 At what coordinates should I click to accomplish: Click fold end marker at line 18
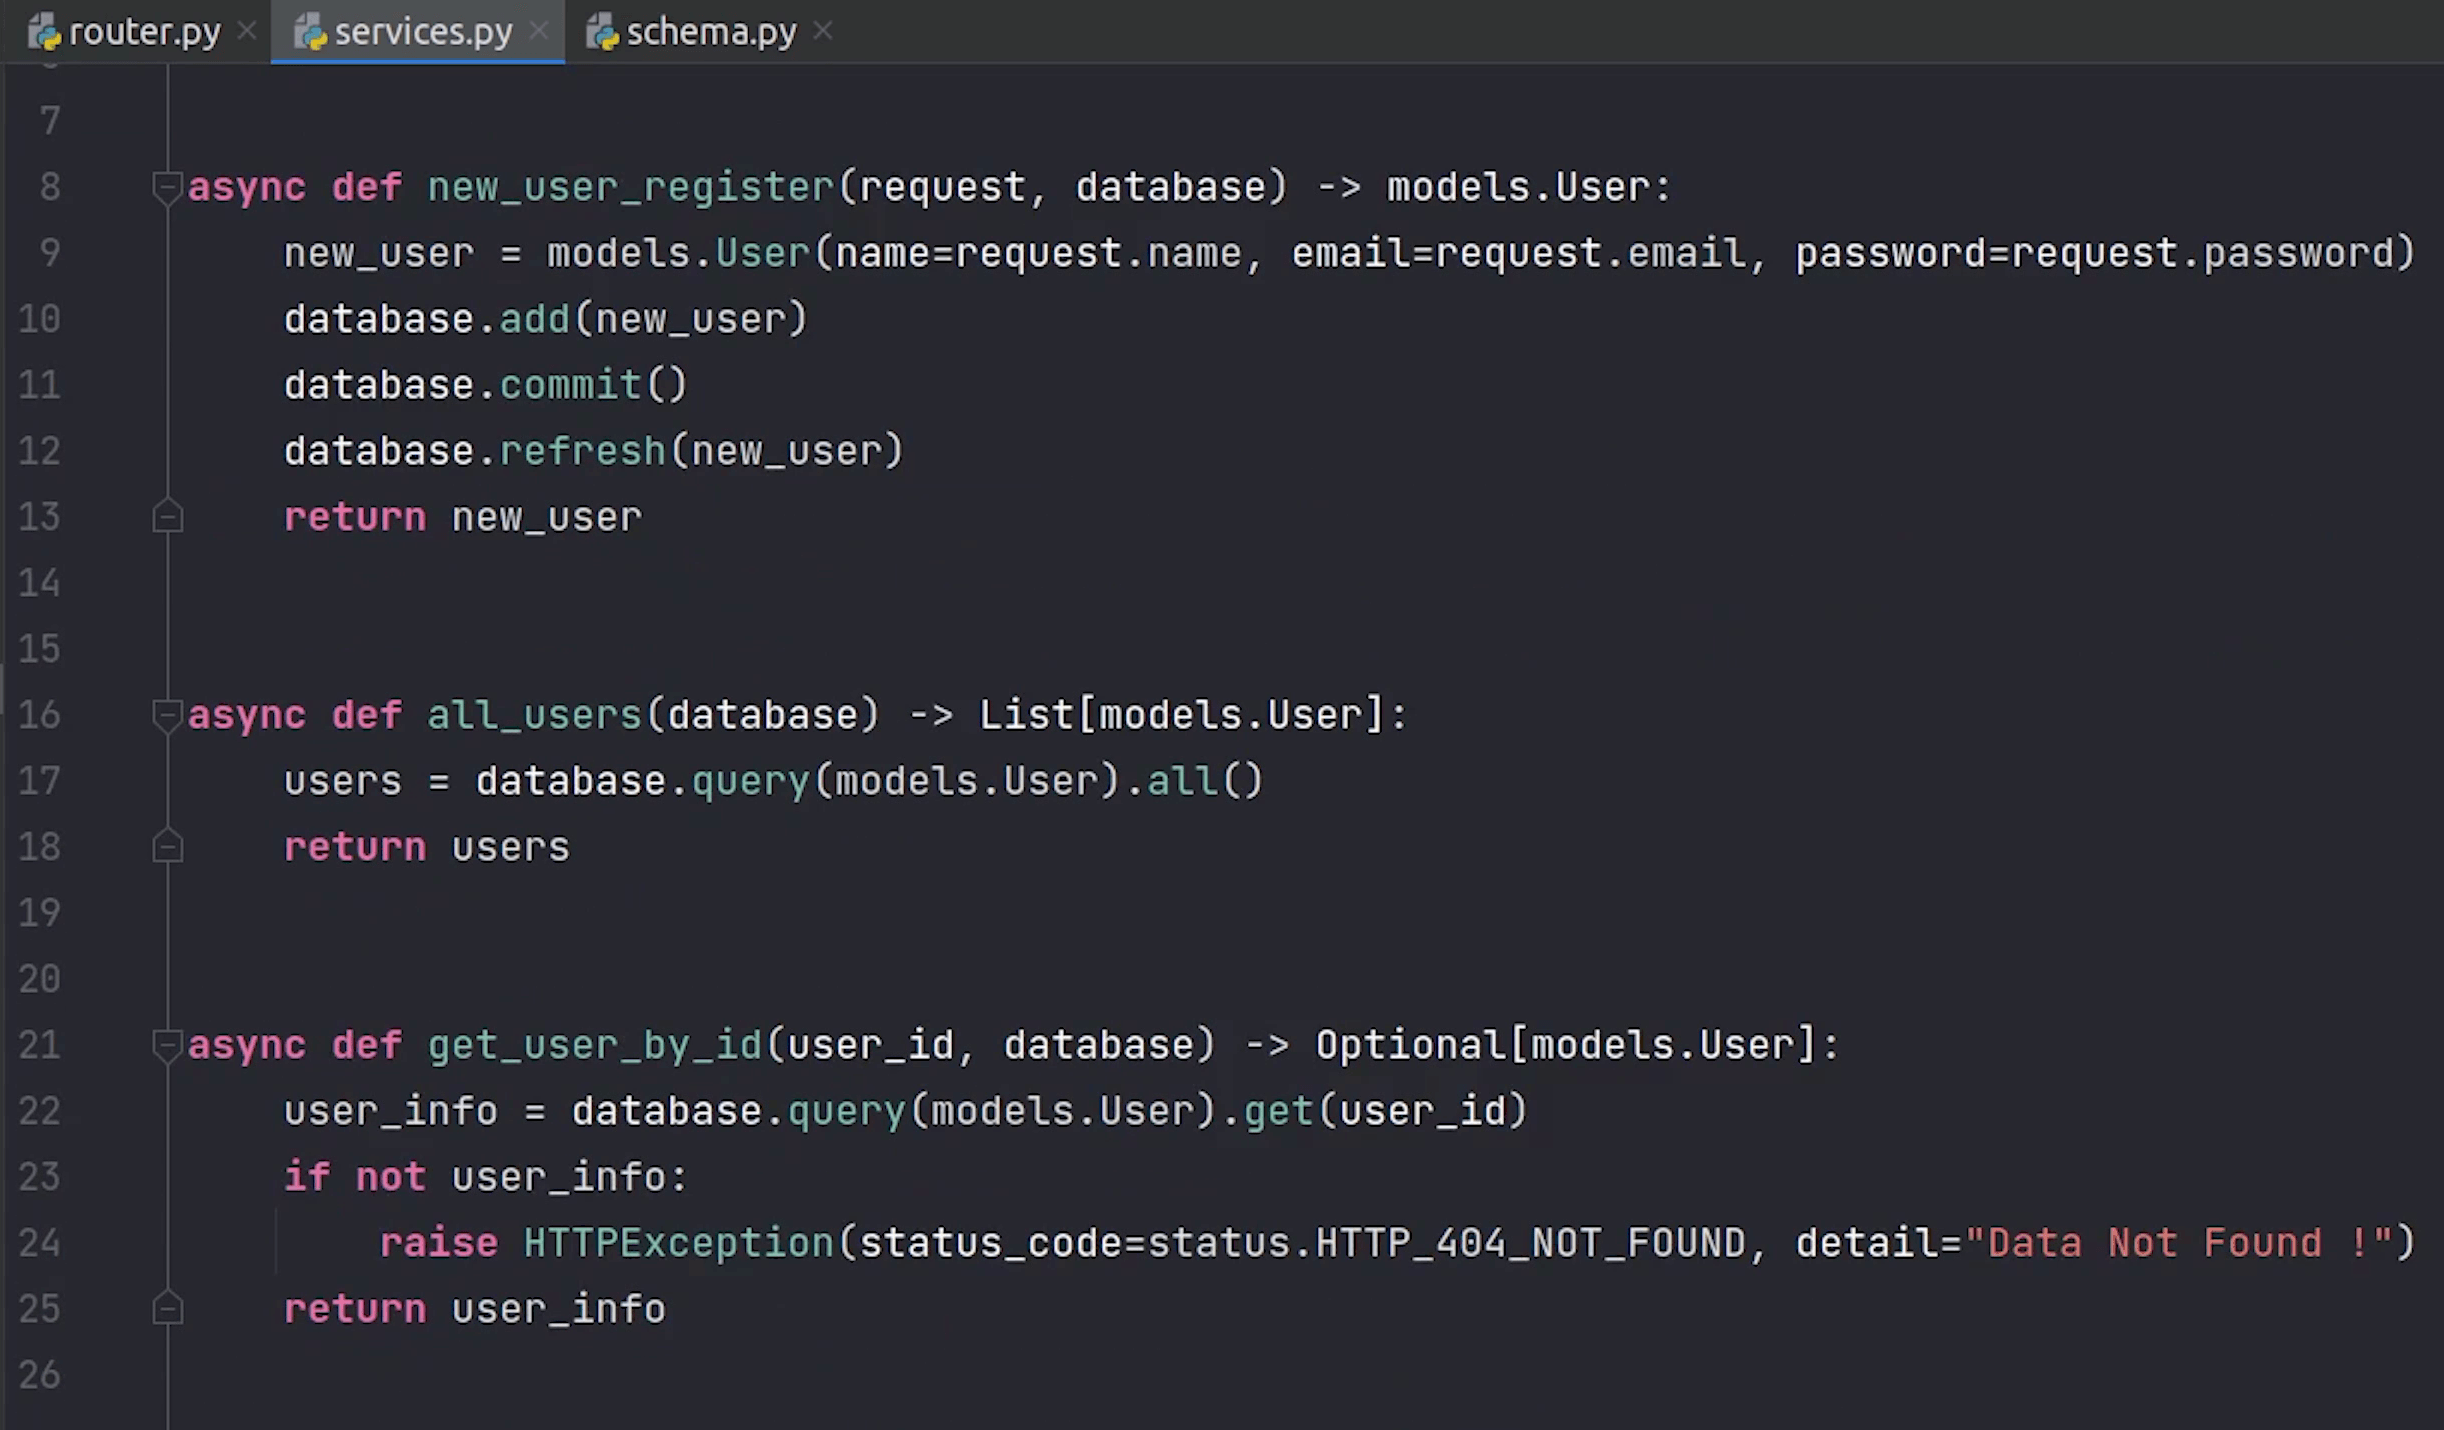click(x=167, y=847)
